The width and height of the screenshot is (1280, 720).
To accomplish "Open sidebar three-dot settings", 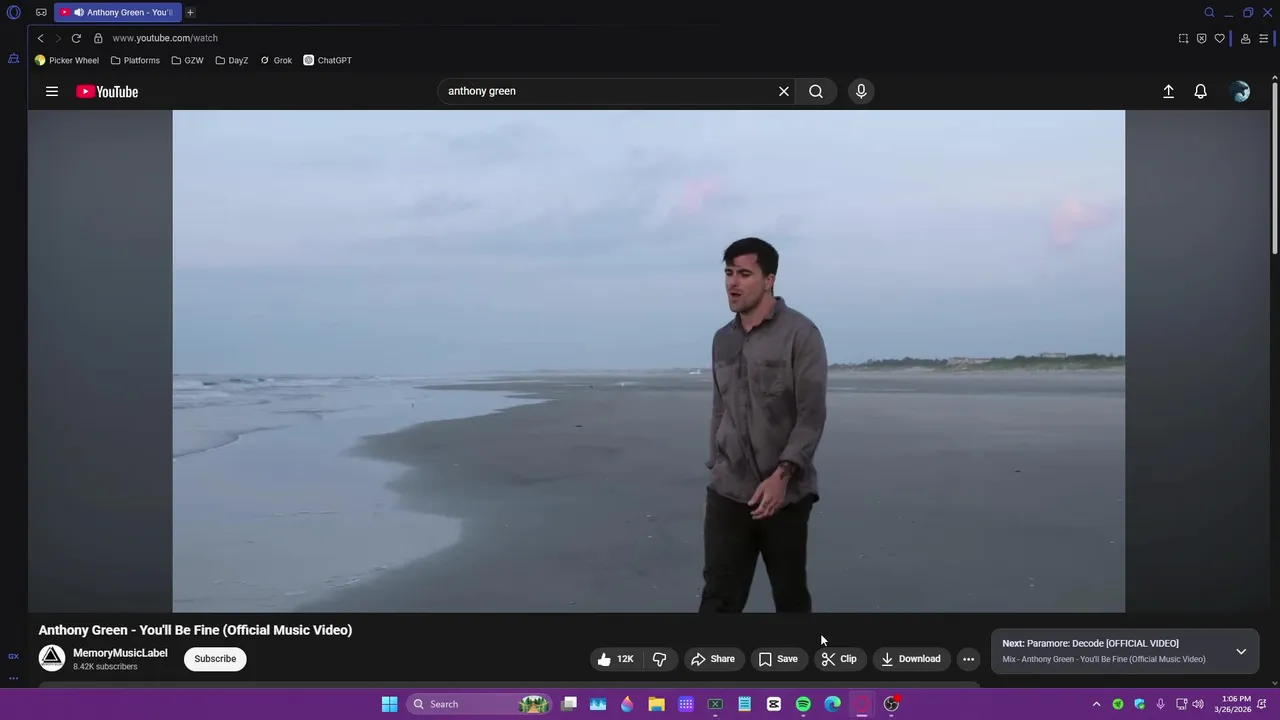I will pyautogui.click(x=13, y=678).
